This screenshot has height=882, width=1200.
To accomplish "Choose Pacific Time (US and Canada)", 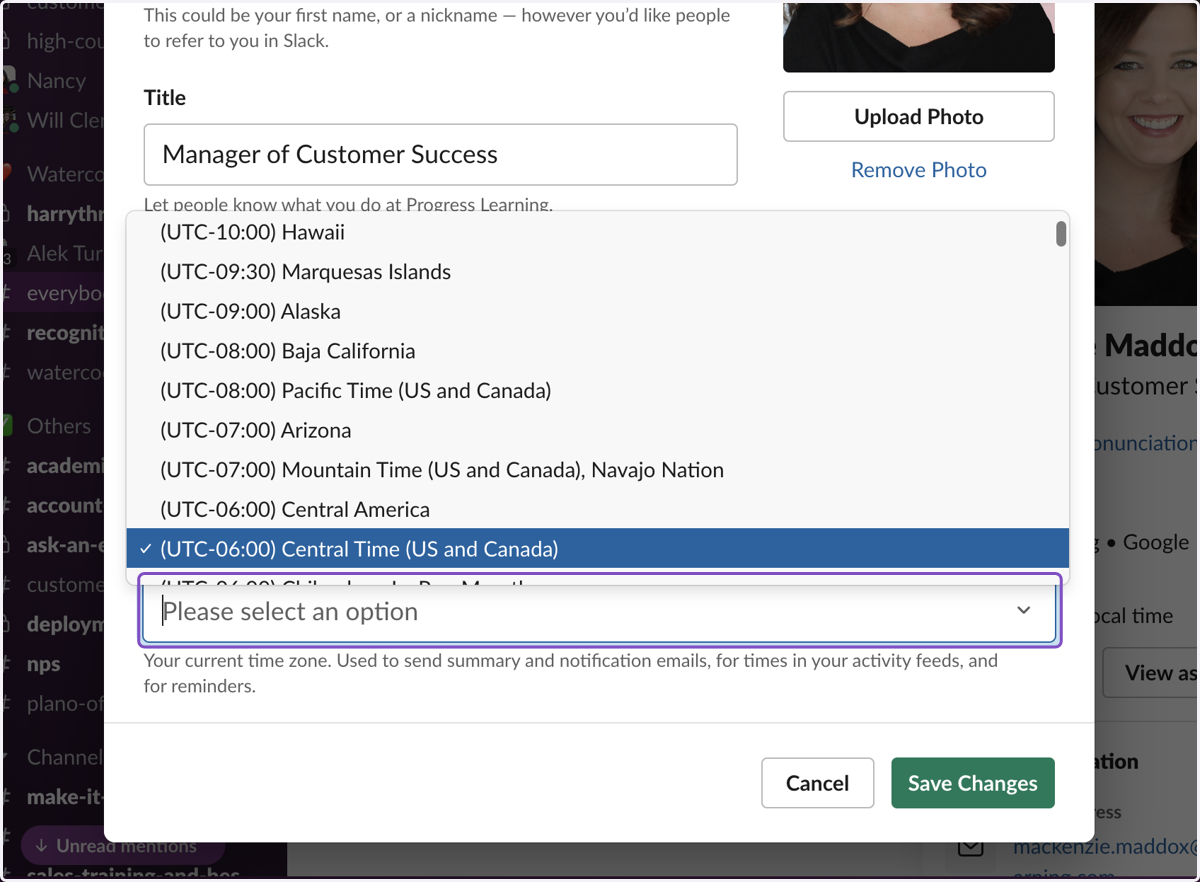I will (x=597, y=391).
